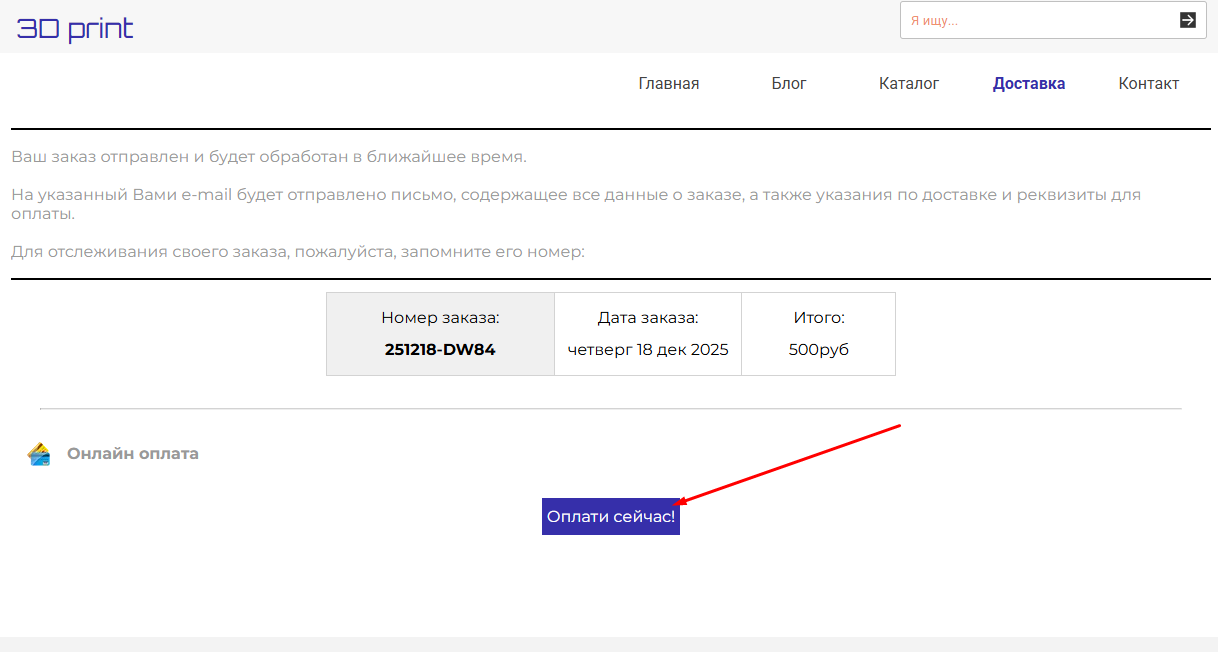This screenshot has width=1218, height=652.
Task: Go to the Блог page
Action: (788, 84)
